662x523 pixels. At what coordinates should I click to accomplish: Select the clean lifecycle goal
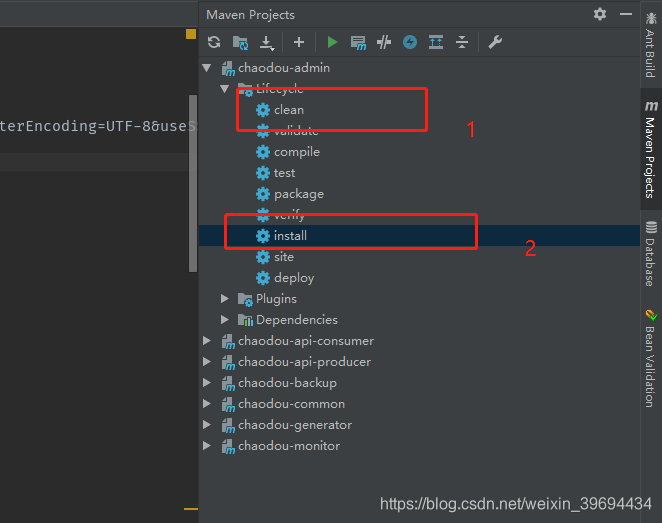tap(289, 110)
